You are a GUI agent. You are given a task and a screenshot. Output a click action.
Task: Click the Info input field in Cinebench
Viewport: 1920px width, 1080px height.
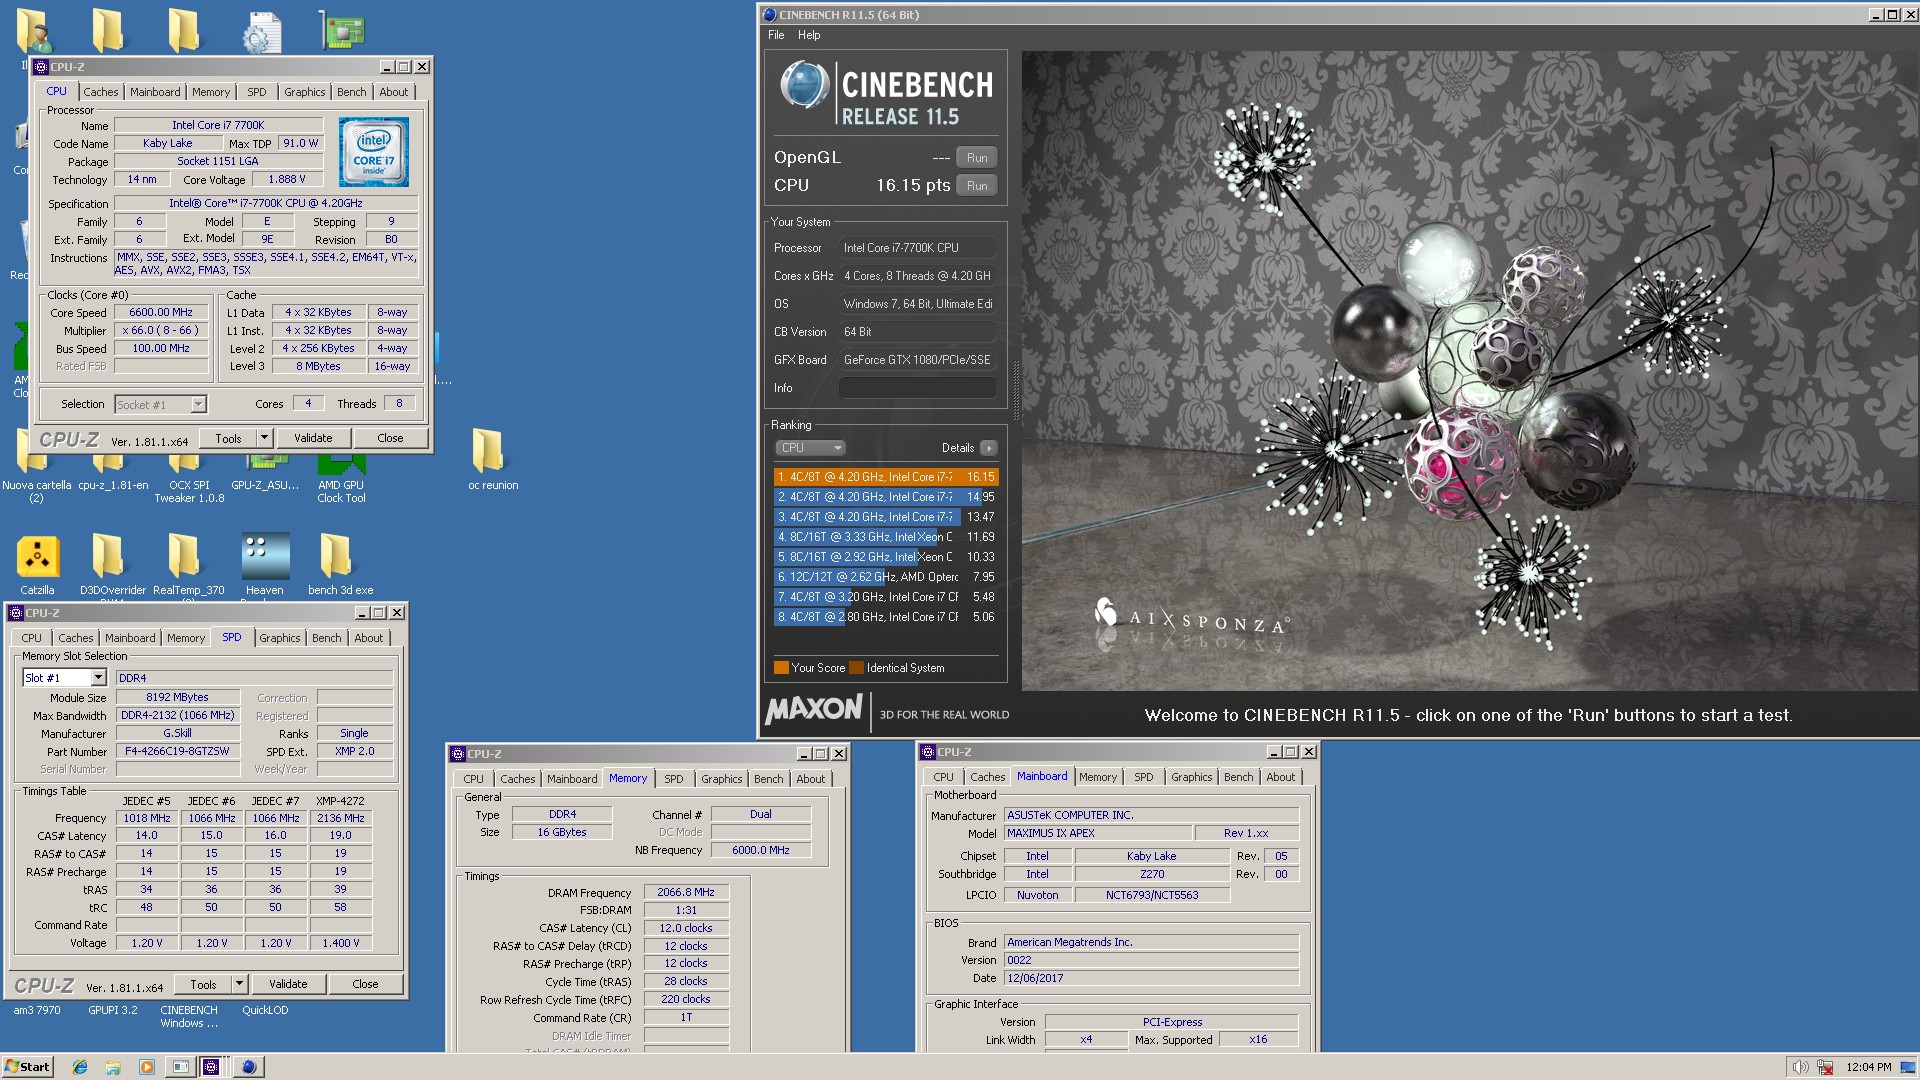click(x=917, y=388)
